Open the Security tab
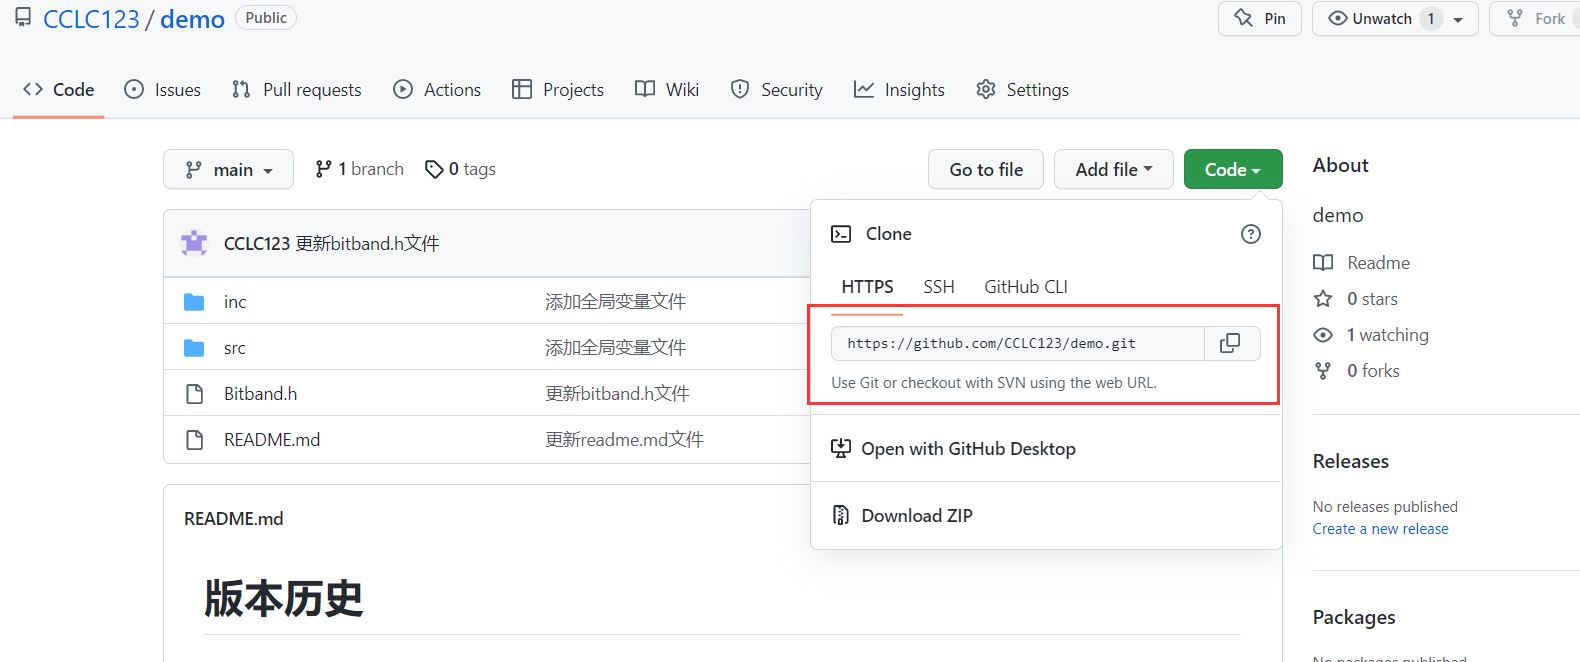 [x=776, y=89]
